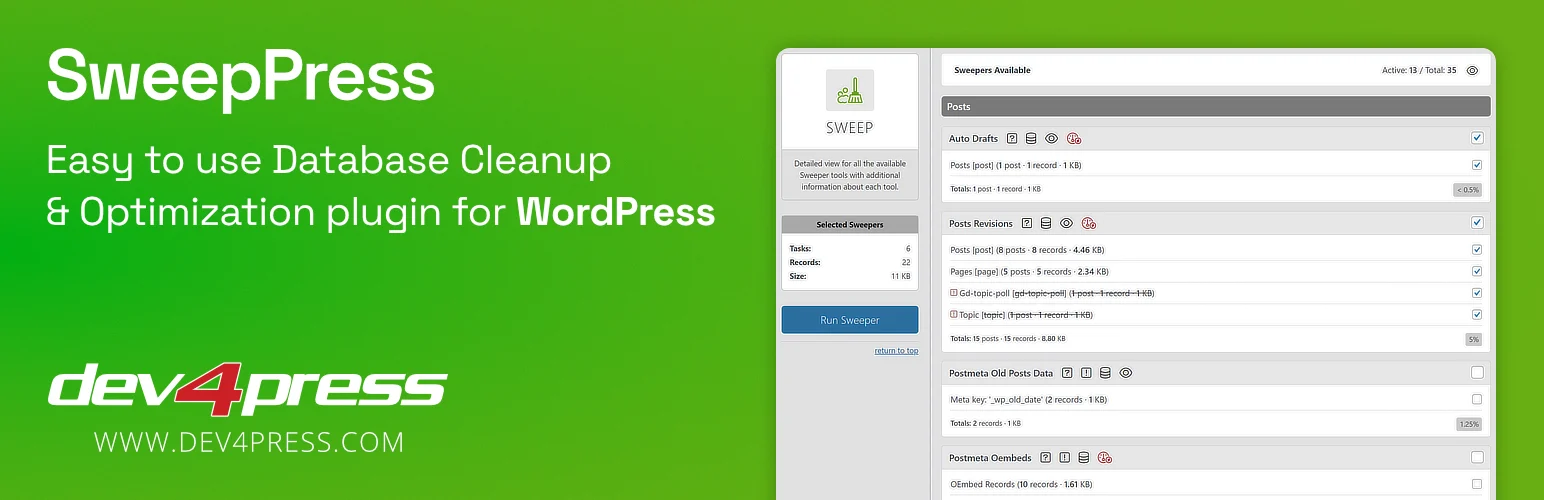Click the exclamation icon for Postmeta Old Posts Data
The height and width of the screenshot is (500, 1544).
click(1086, 373)
